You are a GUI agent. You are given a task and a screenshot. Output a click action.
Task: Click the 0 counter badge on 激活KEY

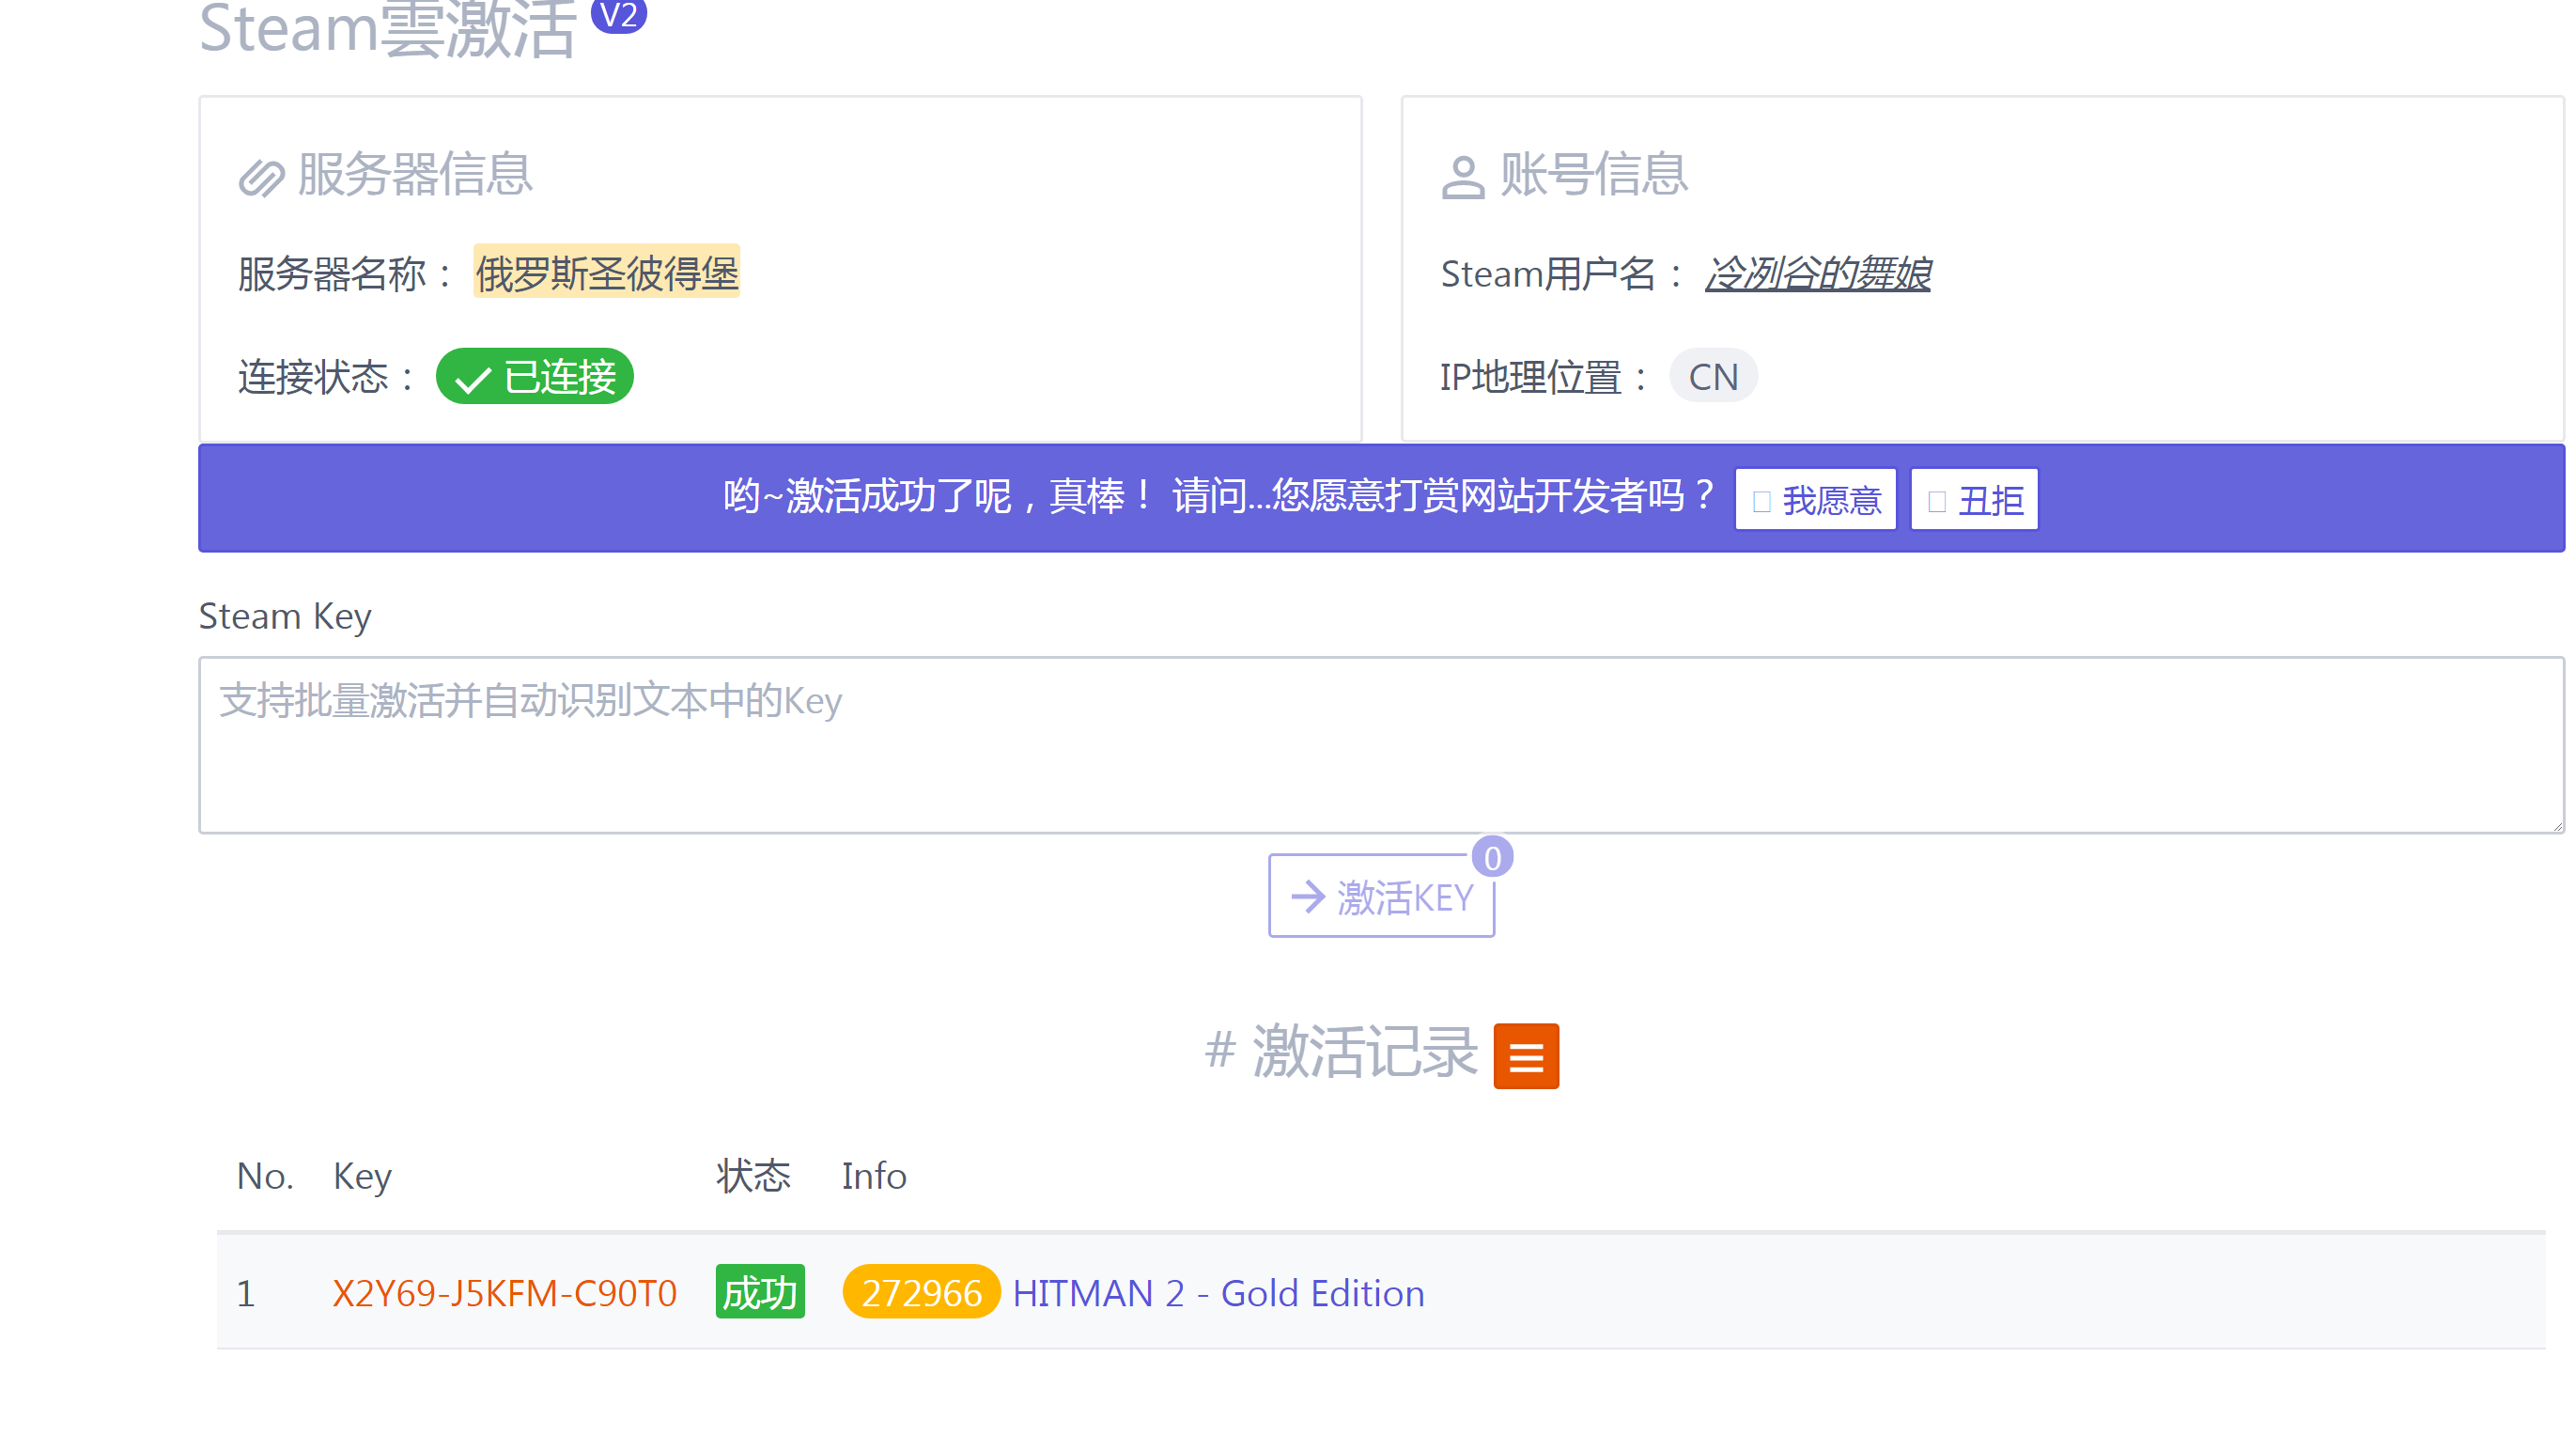pyautogui.click(x=1492, y=857)
